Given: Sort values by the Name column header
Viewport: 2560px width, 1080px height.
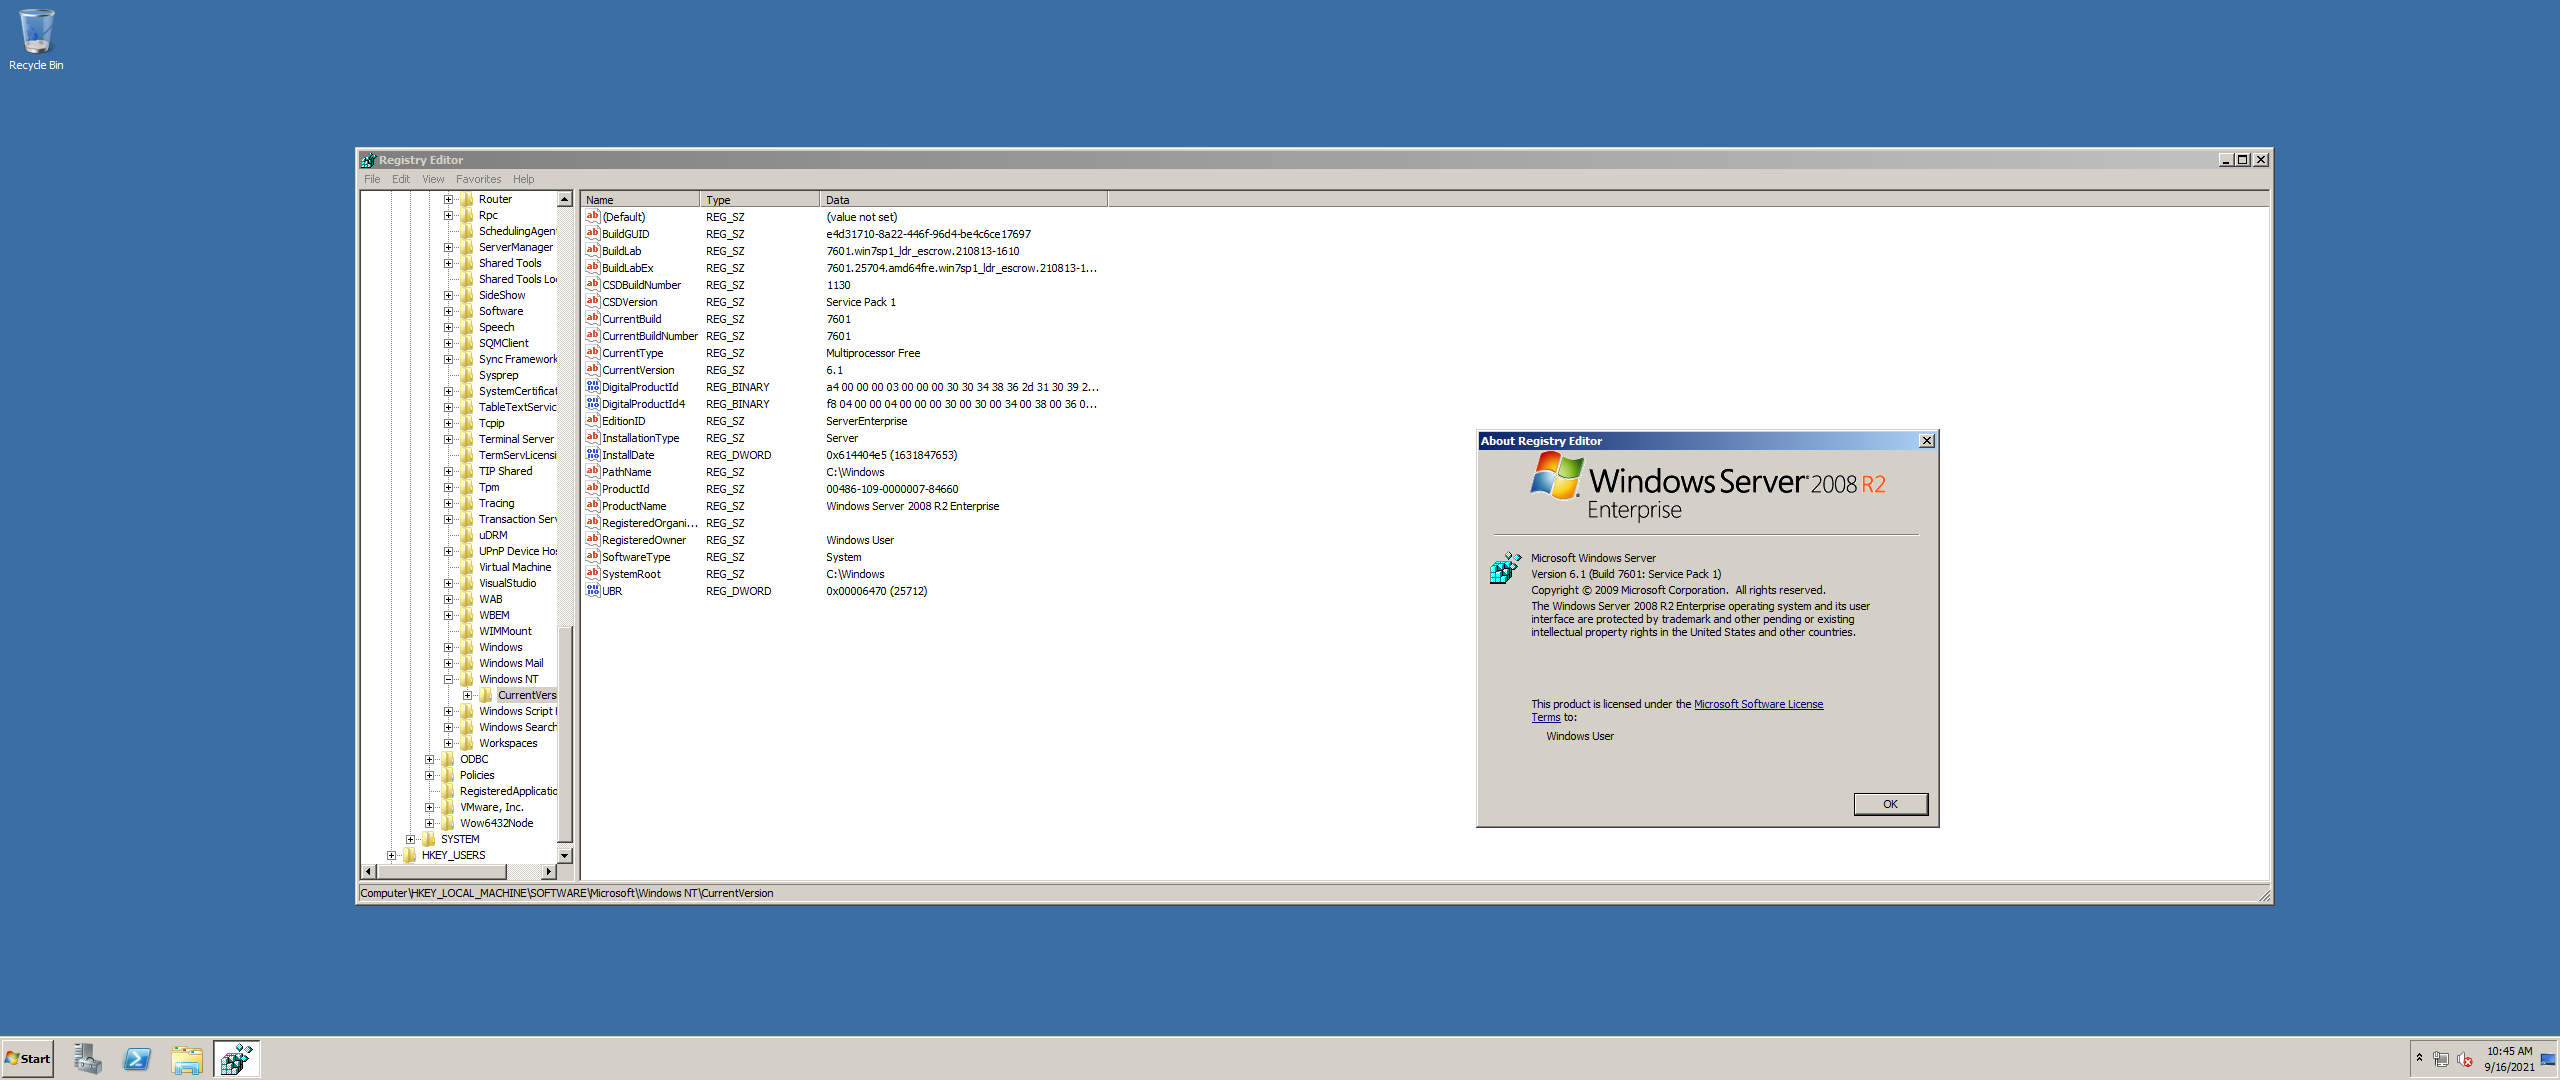Looking at the screenshot, I should point(640,200).
